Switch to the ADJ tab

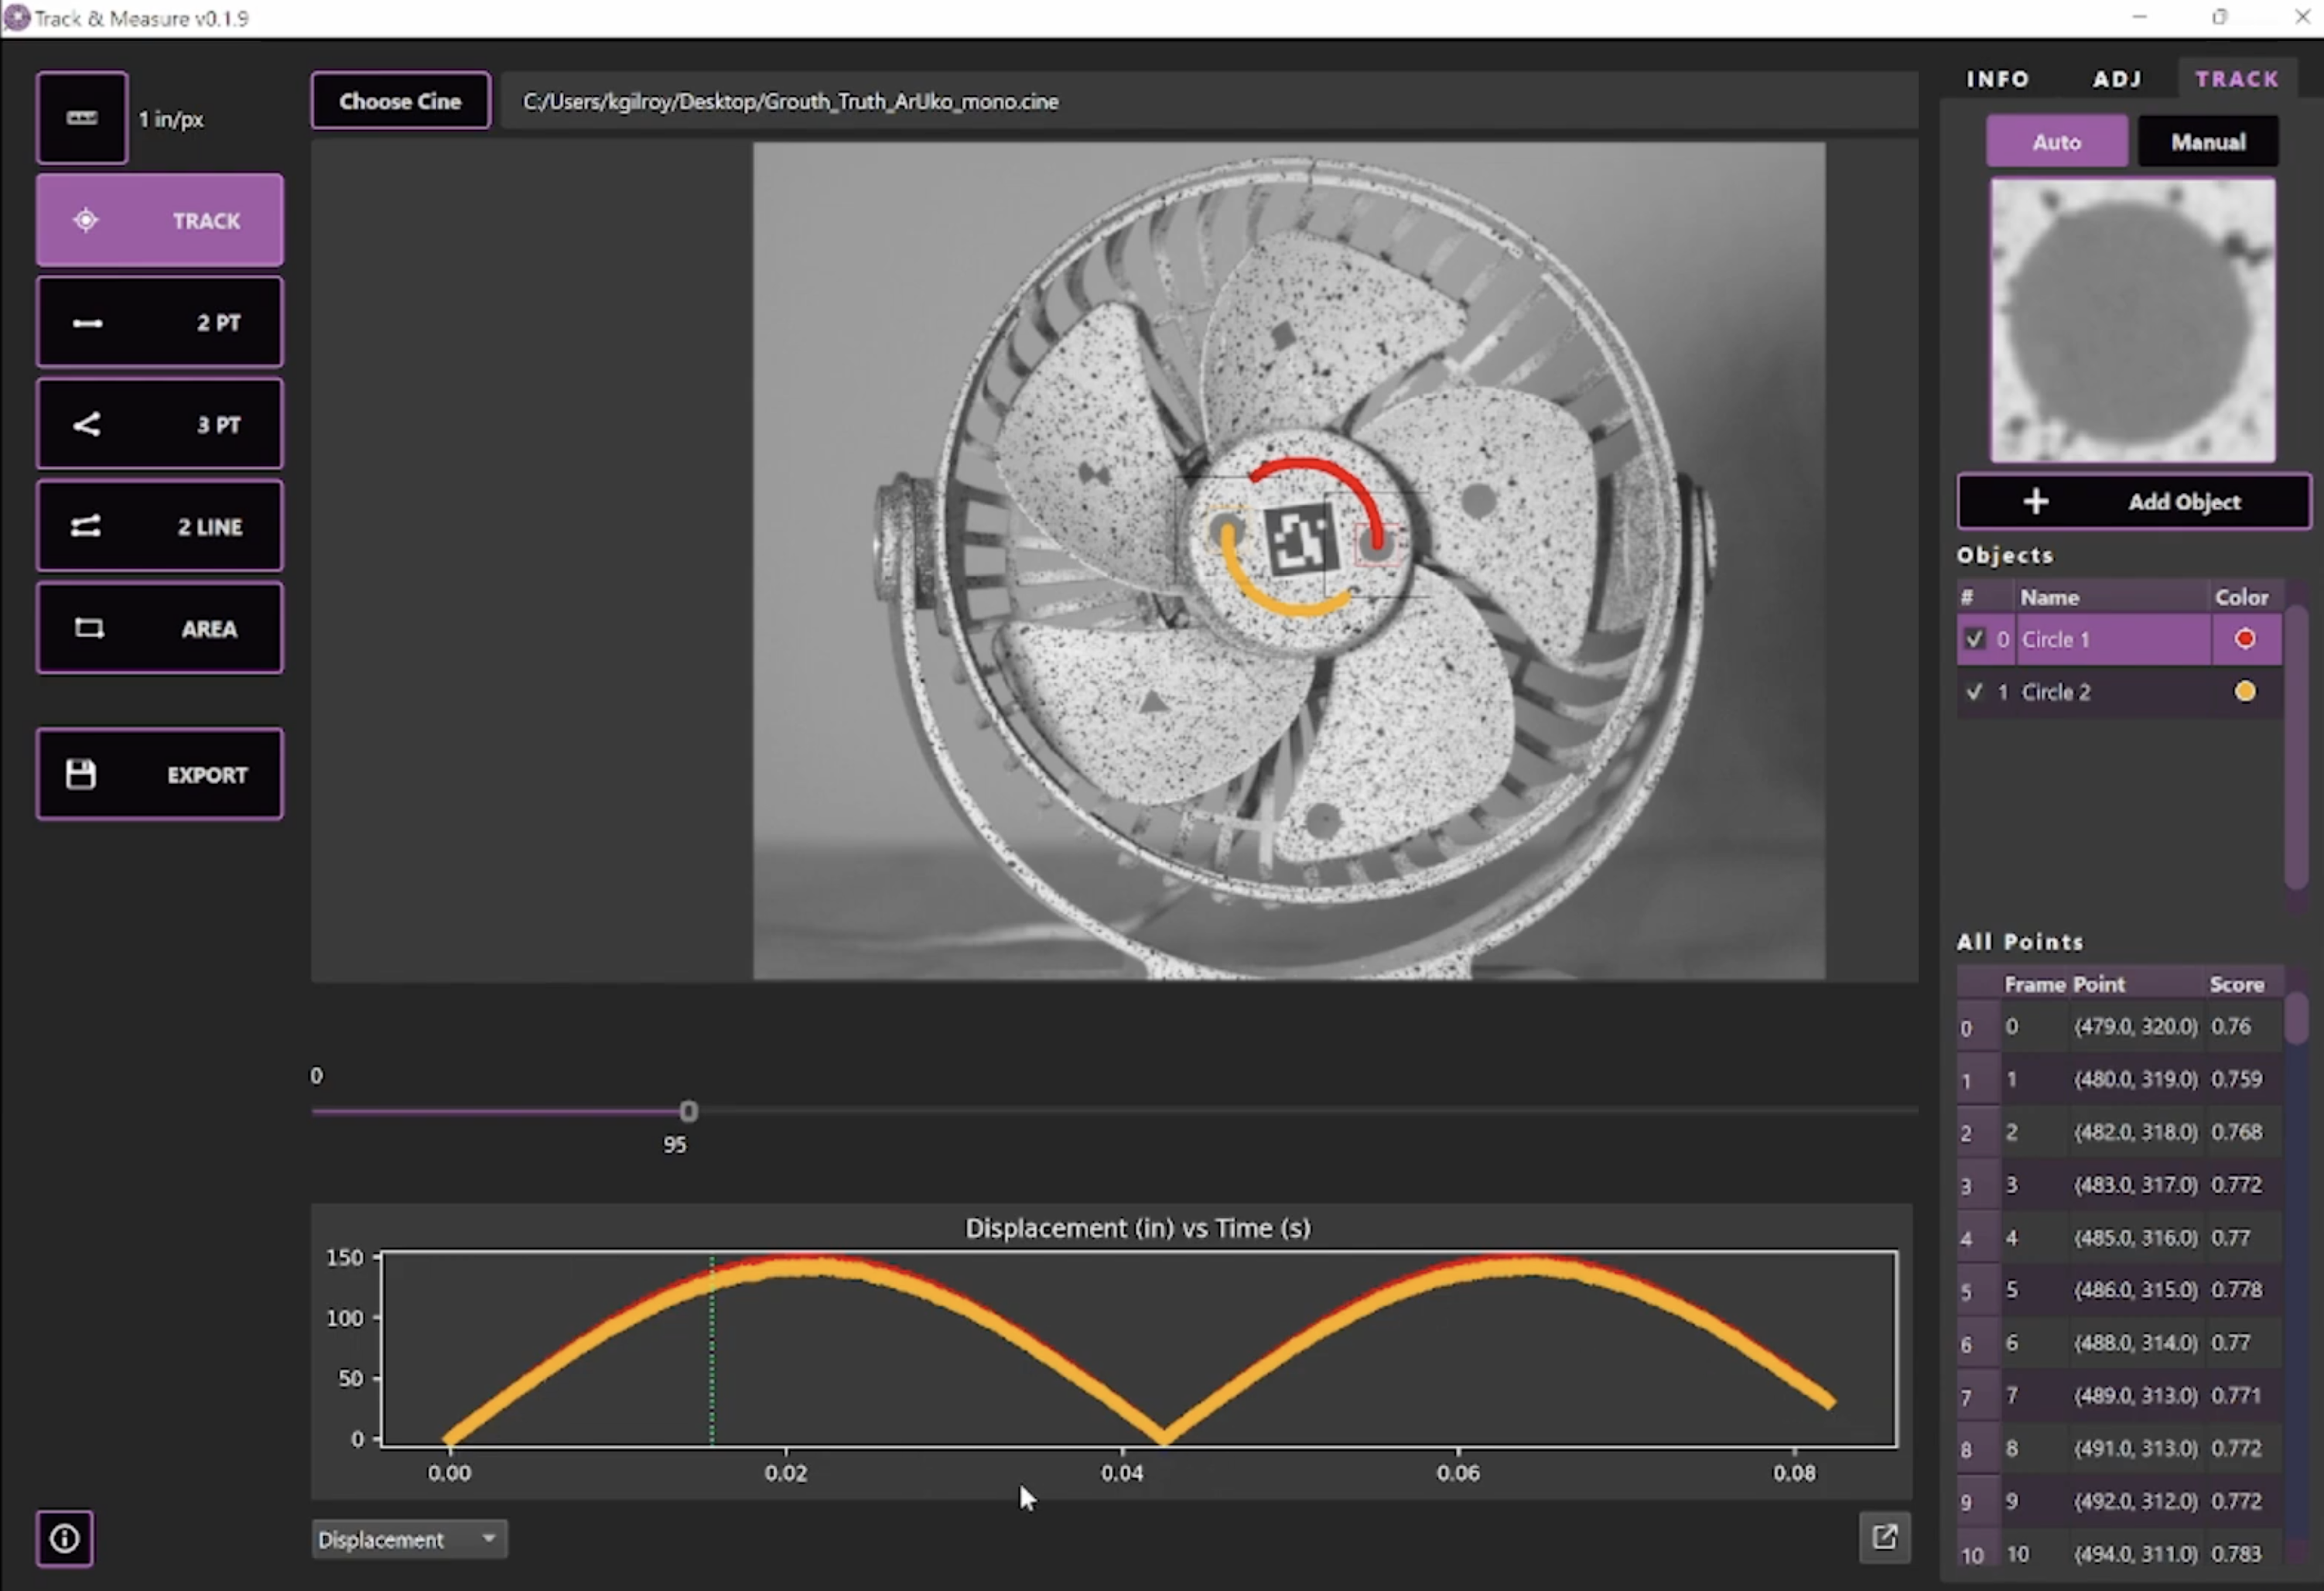pos(2117,79)
